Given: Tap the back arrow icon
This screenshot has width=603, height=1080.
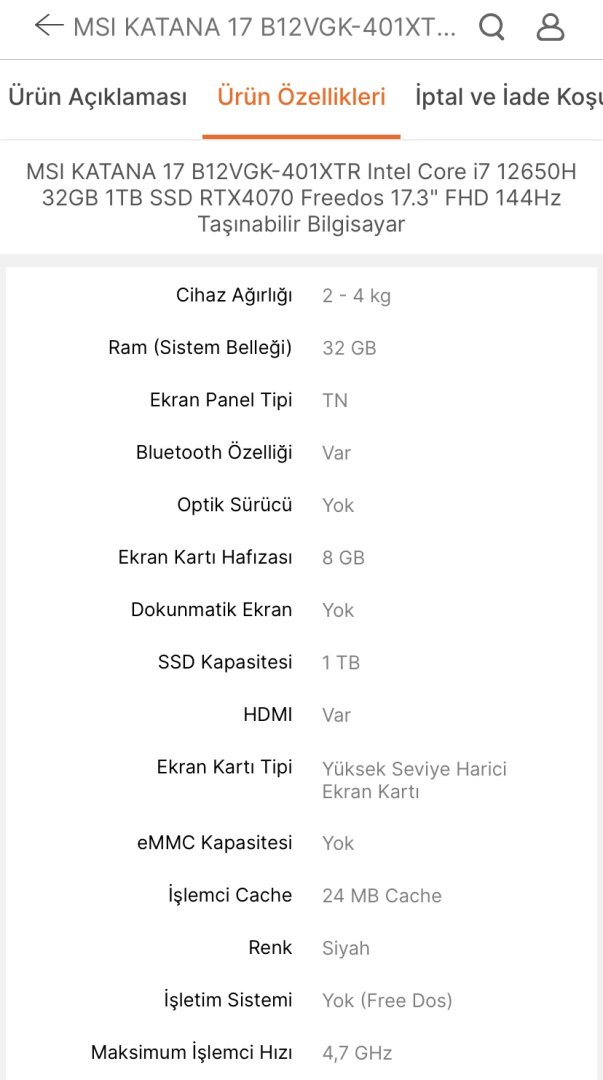Looking at the screenshot, I should coord(48,26).
